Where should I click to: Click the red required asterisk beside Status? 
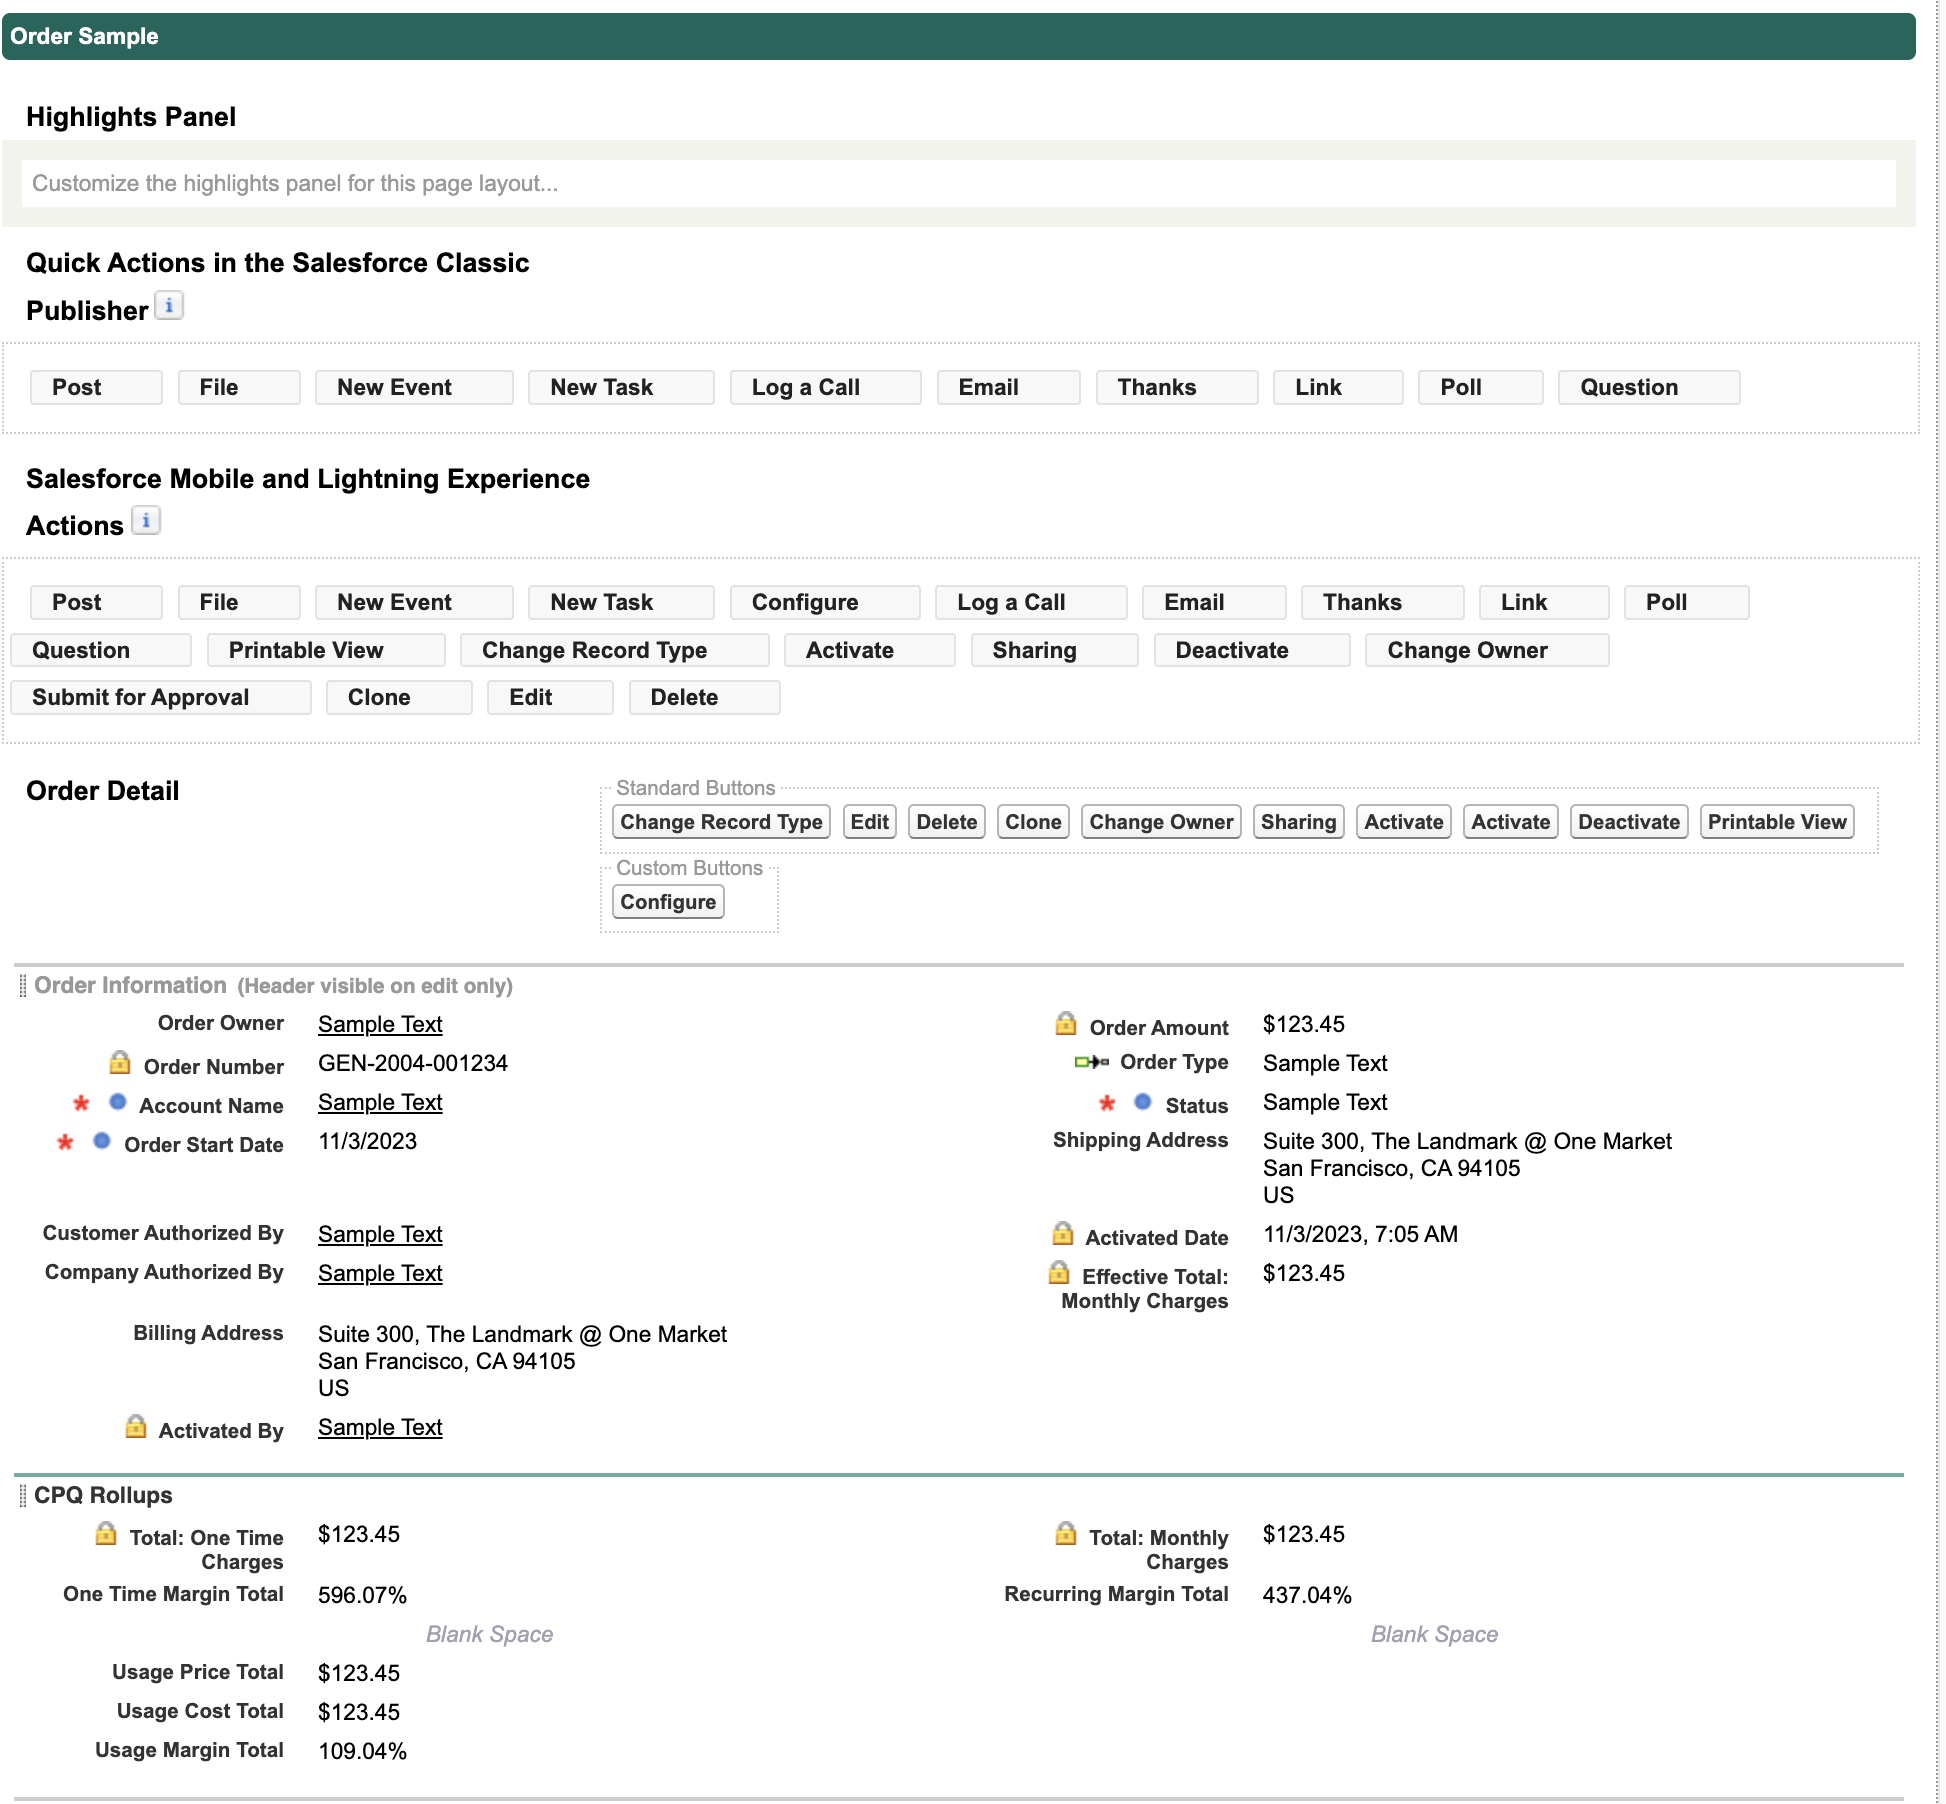coord(1107,1103)
